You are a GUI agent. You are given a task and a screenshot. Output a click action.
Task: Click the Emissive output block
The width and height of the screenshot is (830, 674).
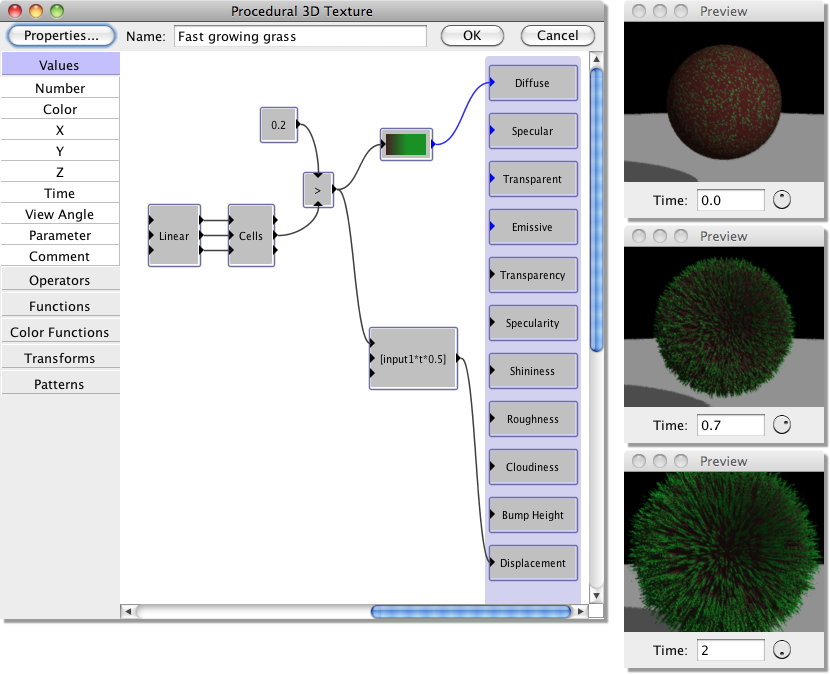(533, 227)
